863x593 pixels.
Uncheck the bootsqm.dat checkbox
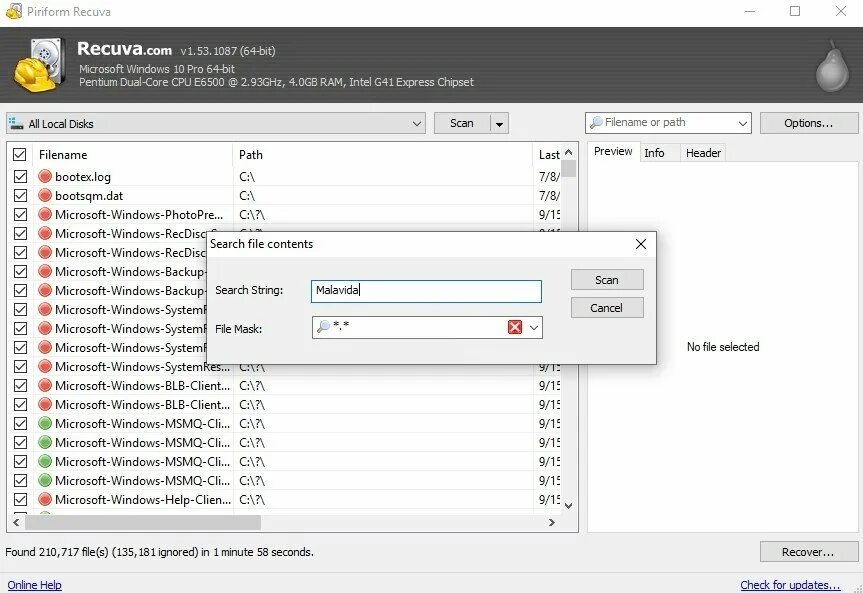(x=20, y=195)
